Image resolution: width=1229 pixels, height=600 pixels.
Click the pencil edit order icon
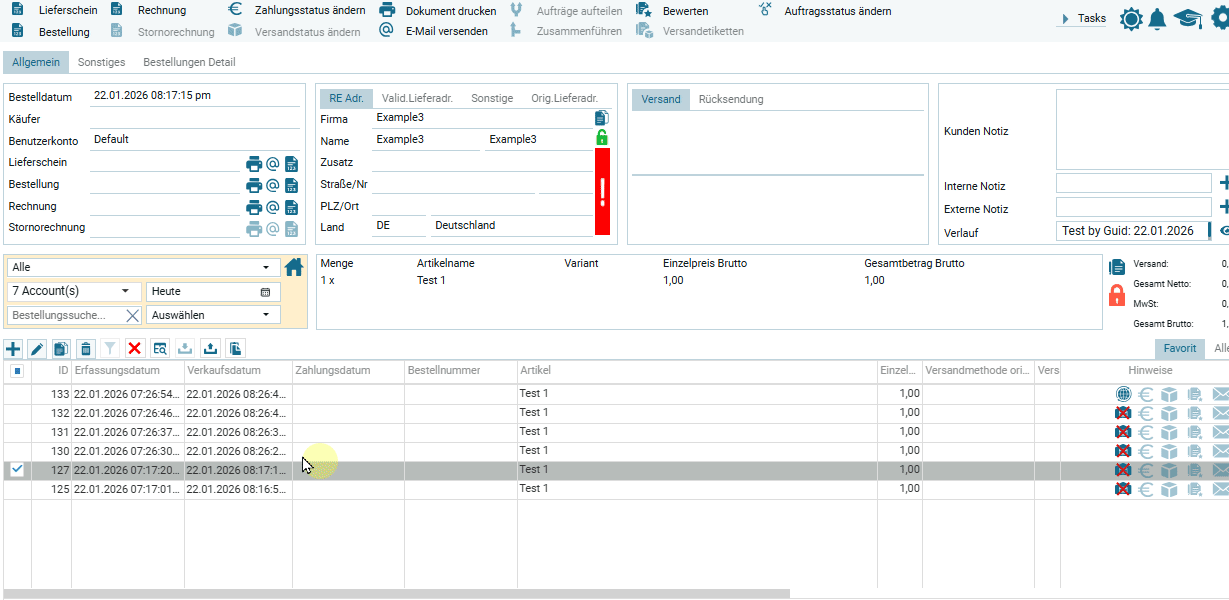pyautogui.click(x=38, y=349)
